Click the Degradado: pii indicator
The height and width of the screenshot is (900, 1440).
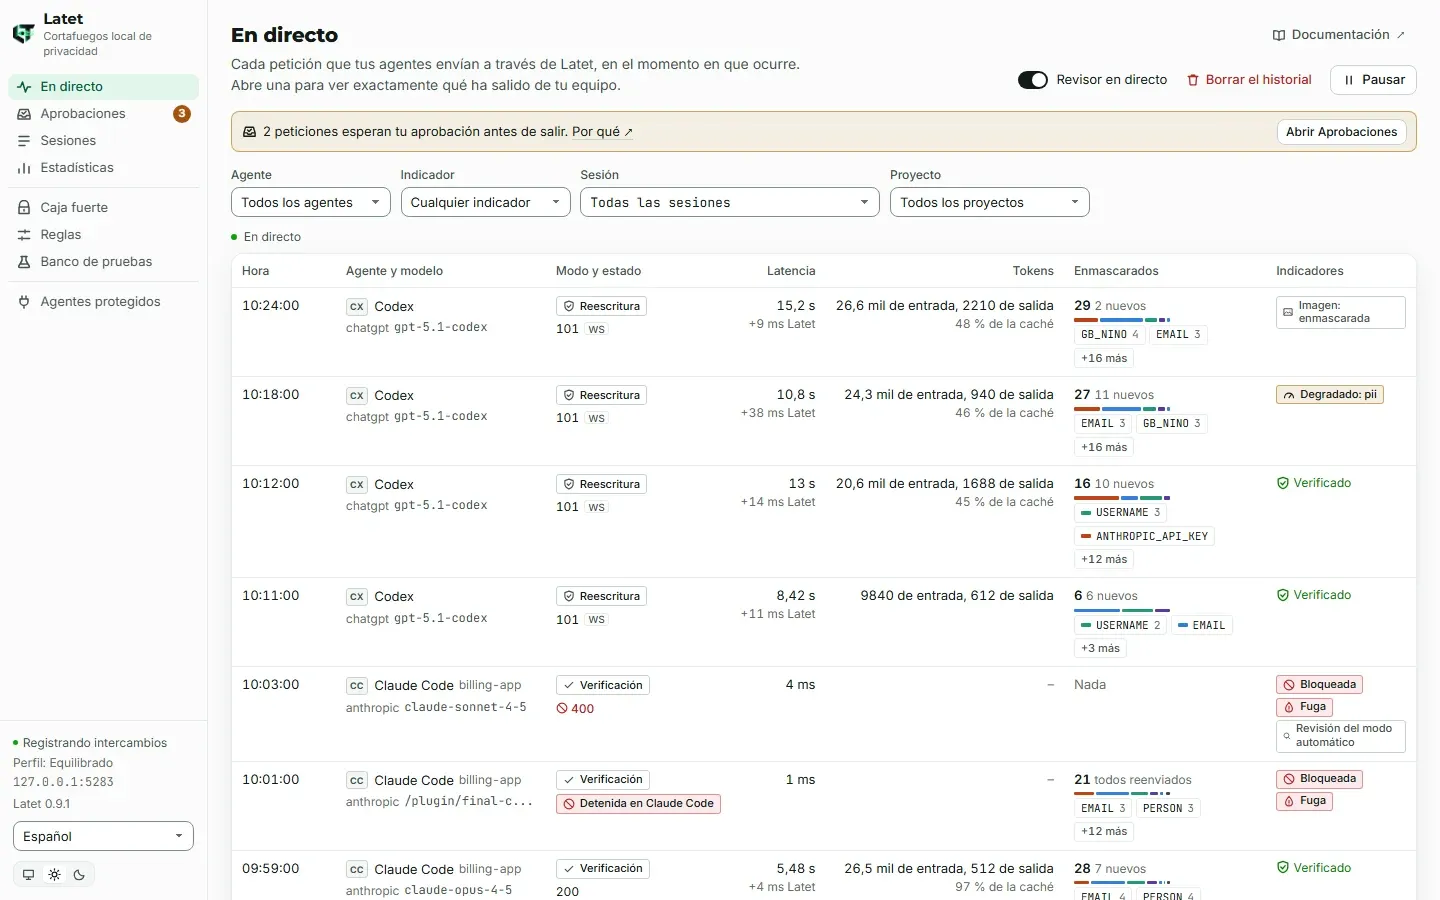[x=1330, y=395]
